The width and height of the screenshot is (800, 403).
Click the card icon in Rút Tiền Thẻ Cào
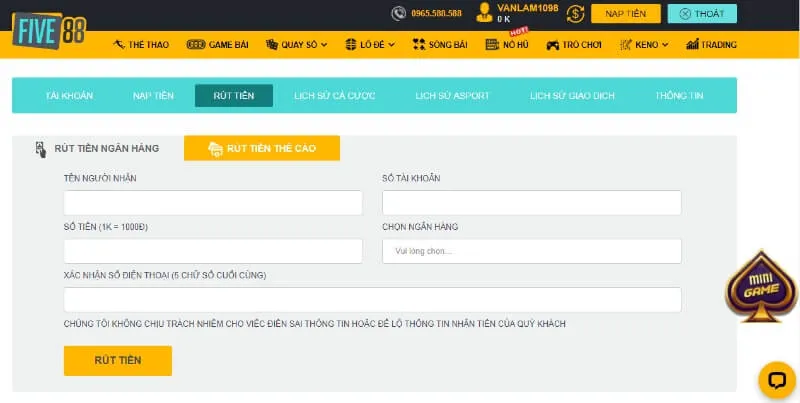215,149
